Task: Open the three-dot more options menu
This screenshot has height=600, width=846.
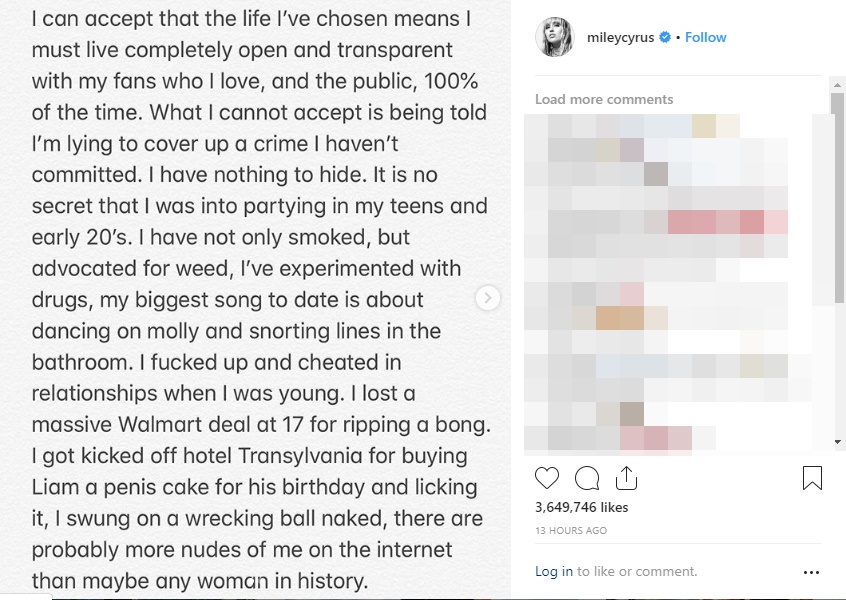Action: click(x=811, y=573)
